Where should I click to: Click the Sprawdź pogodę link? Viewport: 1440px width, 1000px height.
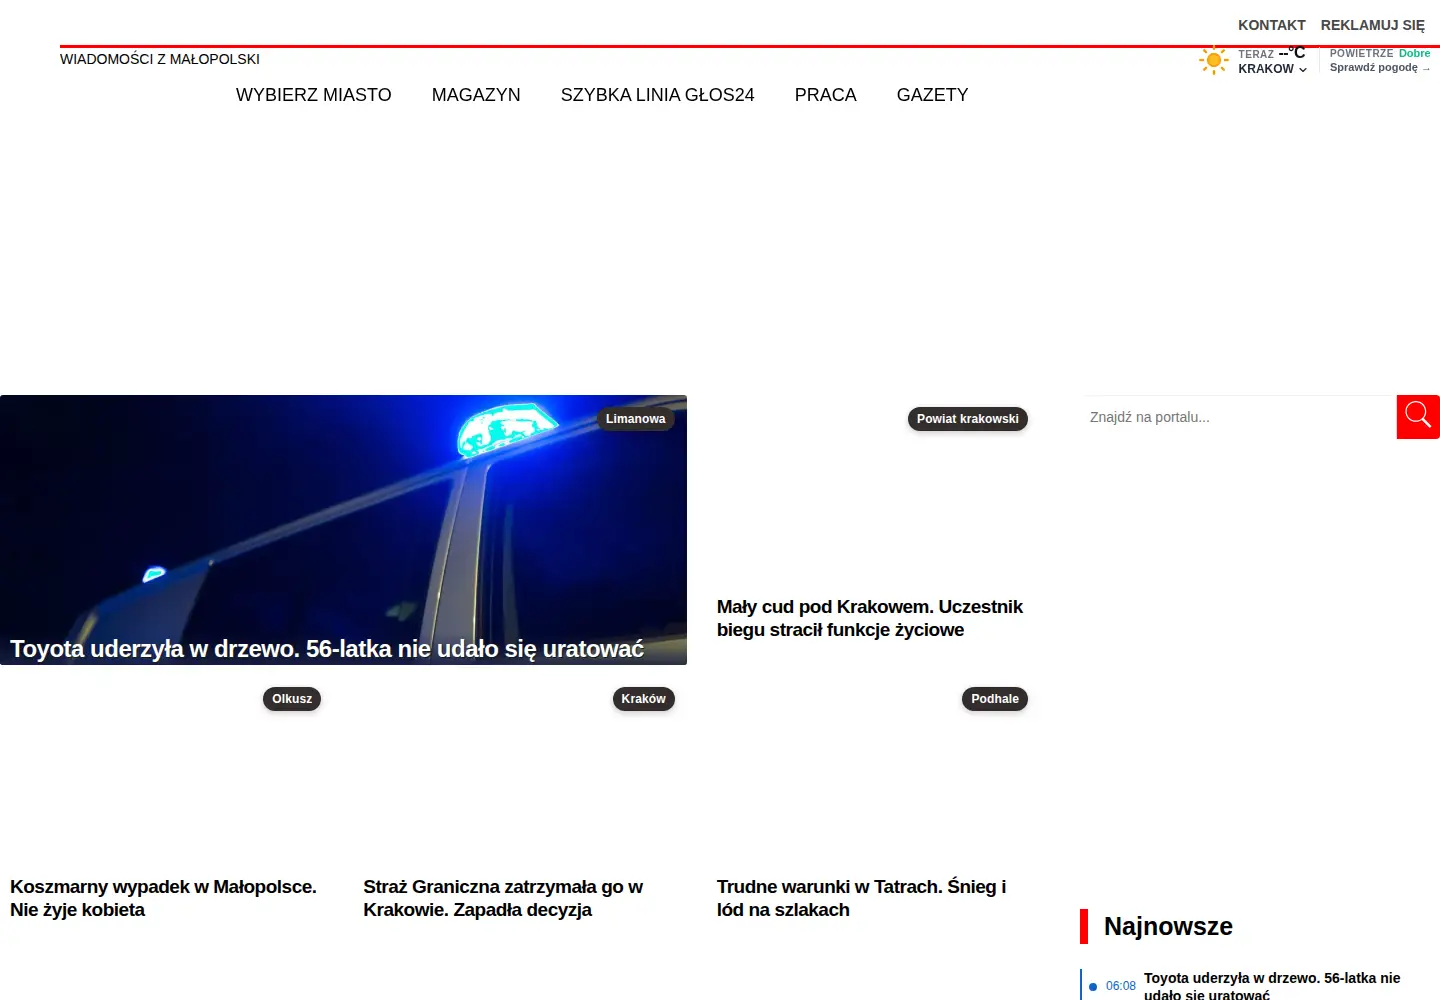tap(1380, 68)
